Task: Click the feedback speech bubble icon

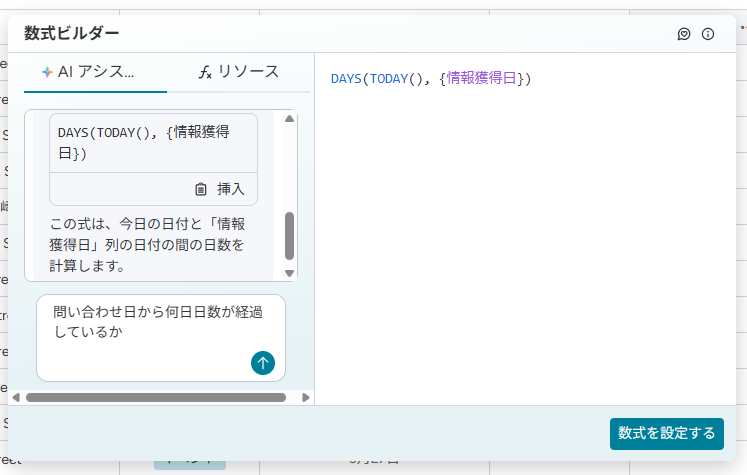Action: click(684, 34)
